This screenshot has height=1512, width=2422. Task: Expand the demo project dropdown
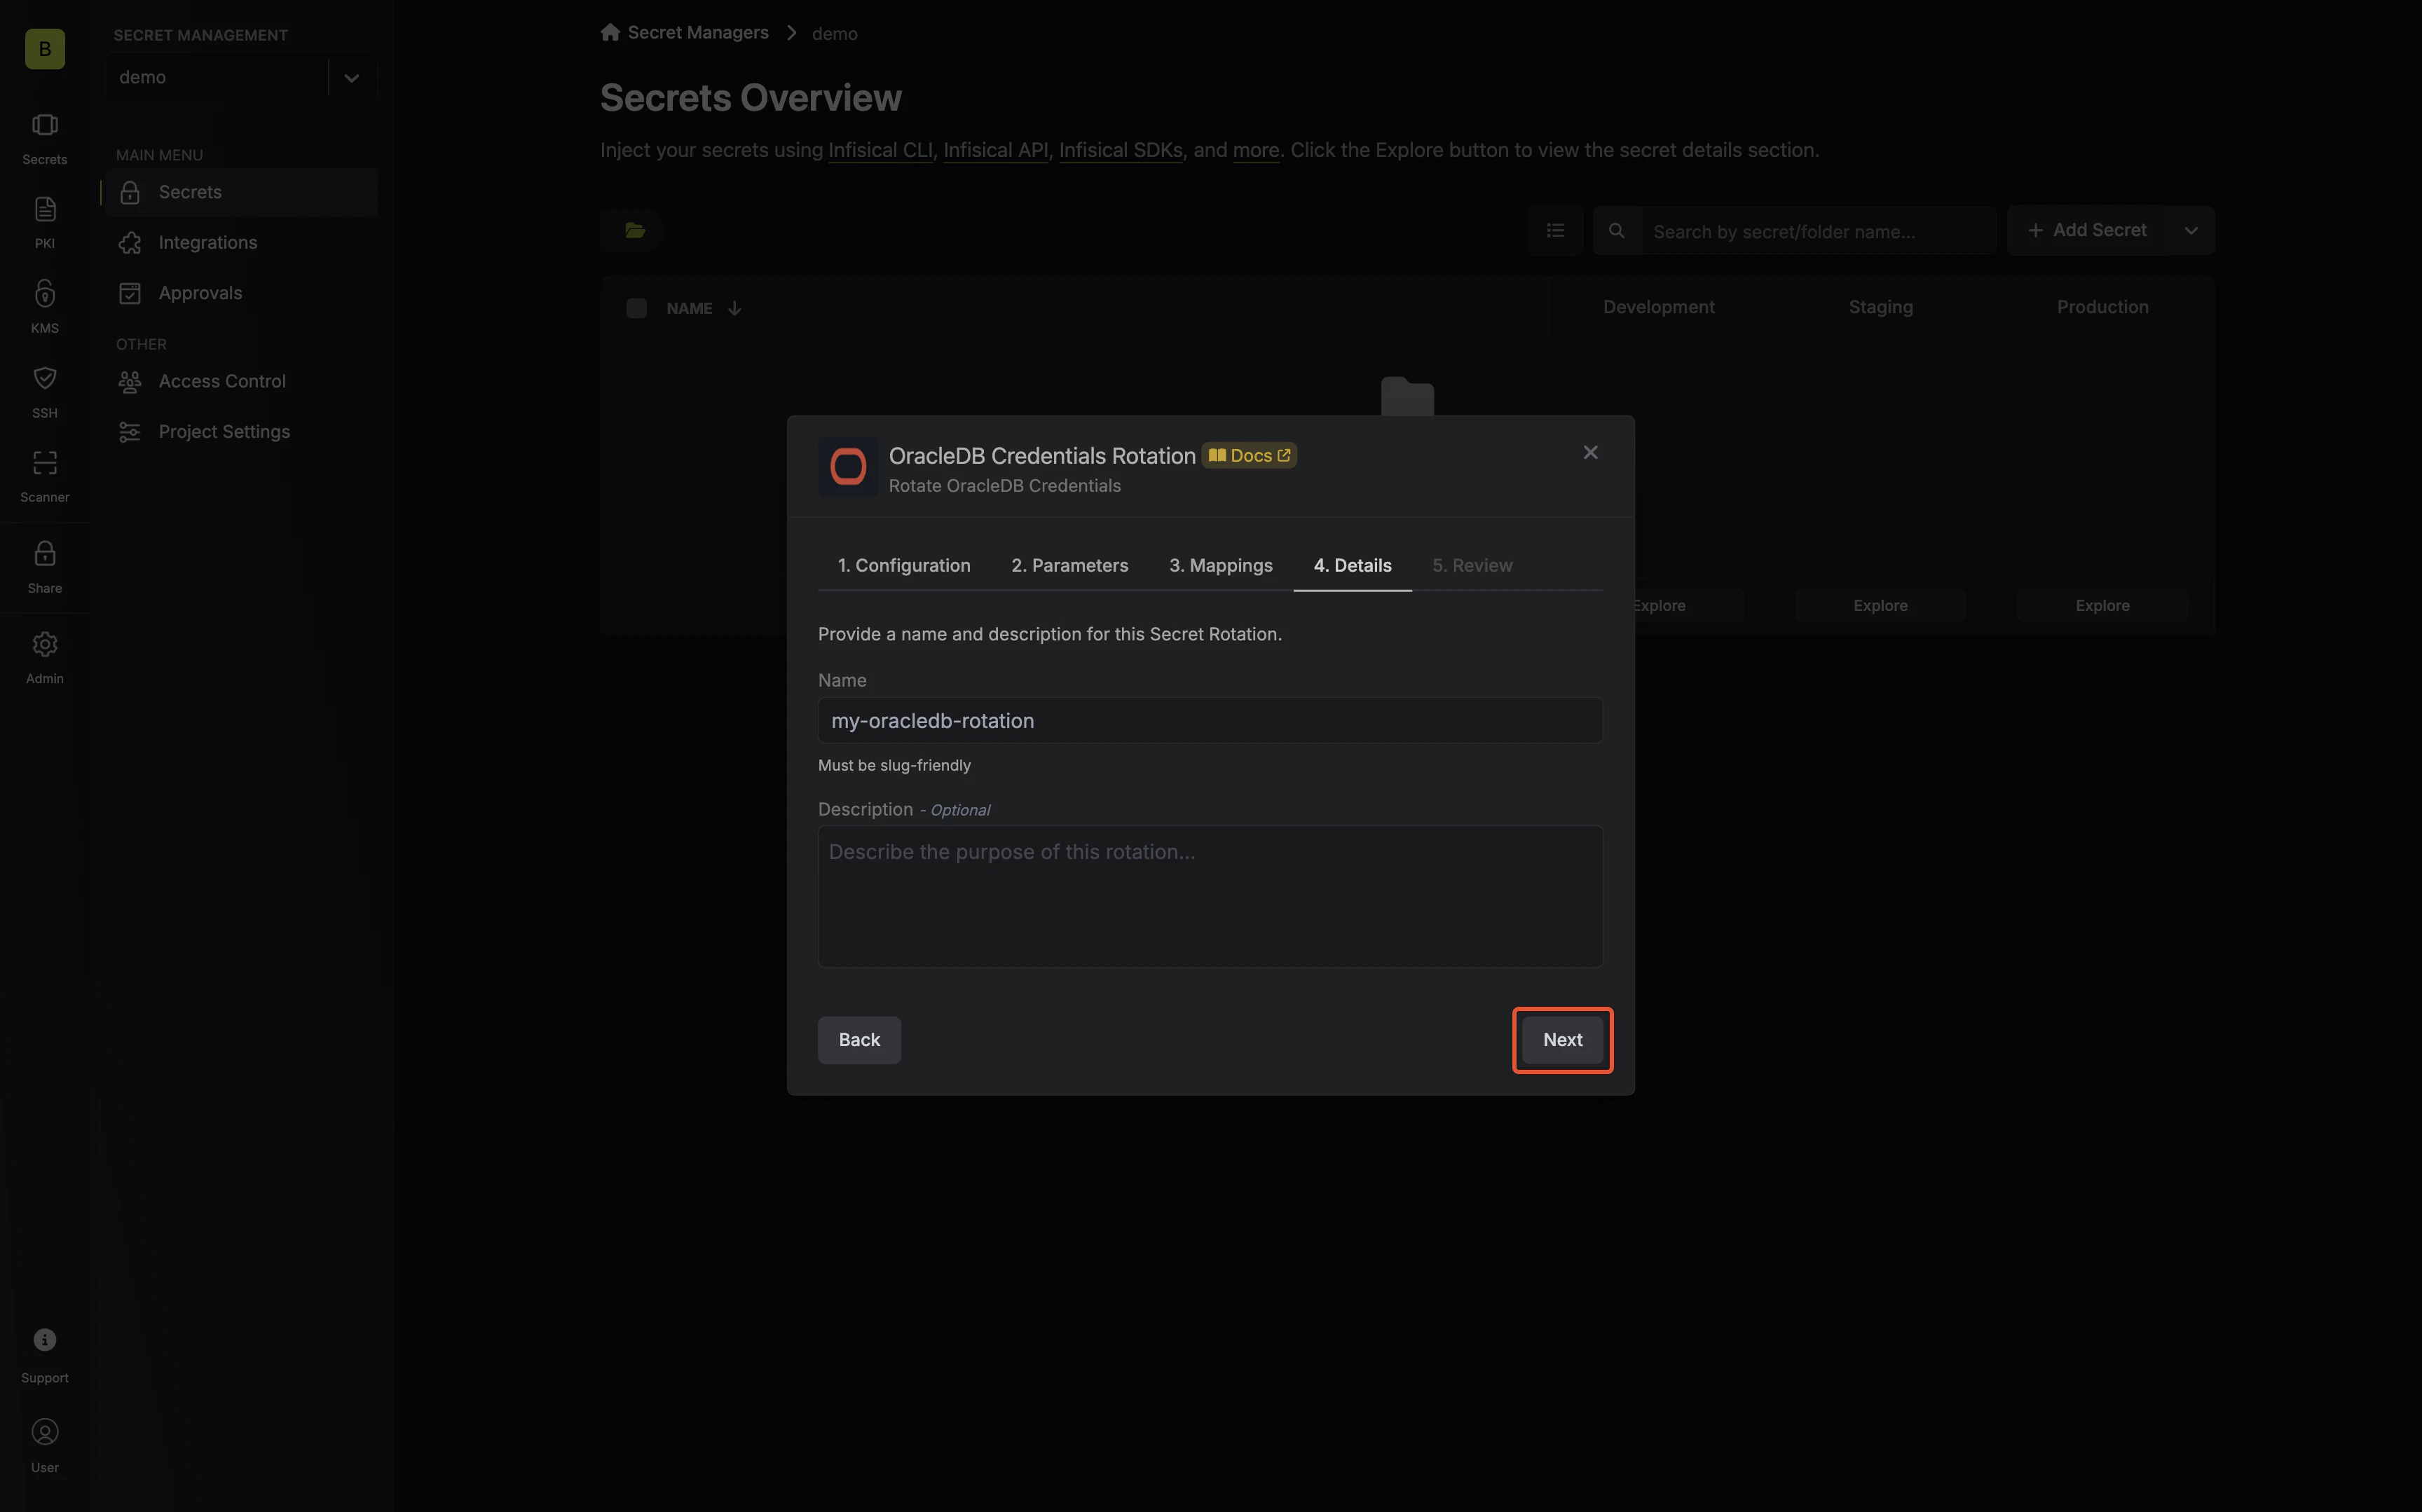coord(351,78)
